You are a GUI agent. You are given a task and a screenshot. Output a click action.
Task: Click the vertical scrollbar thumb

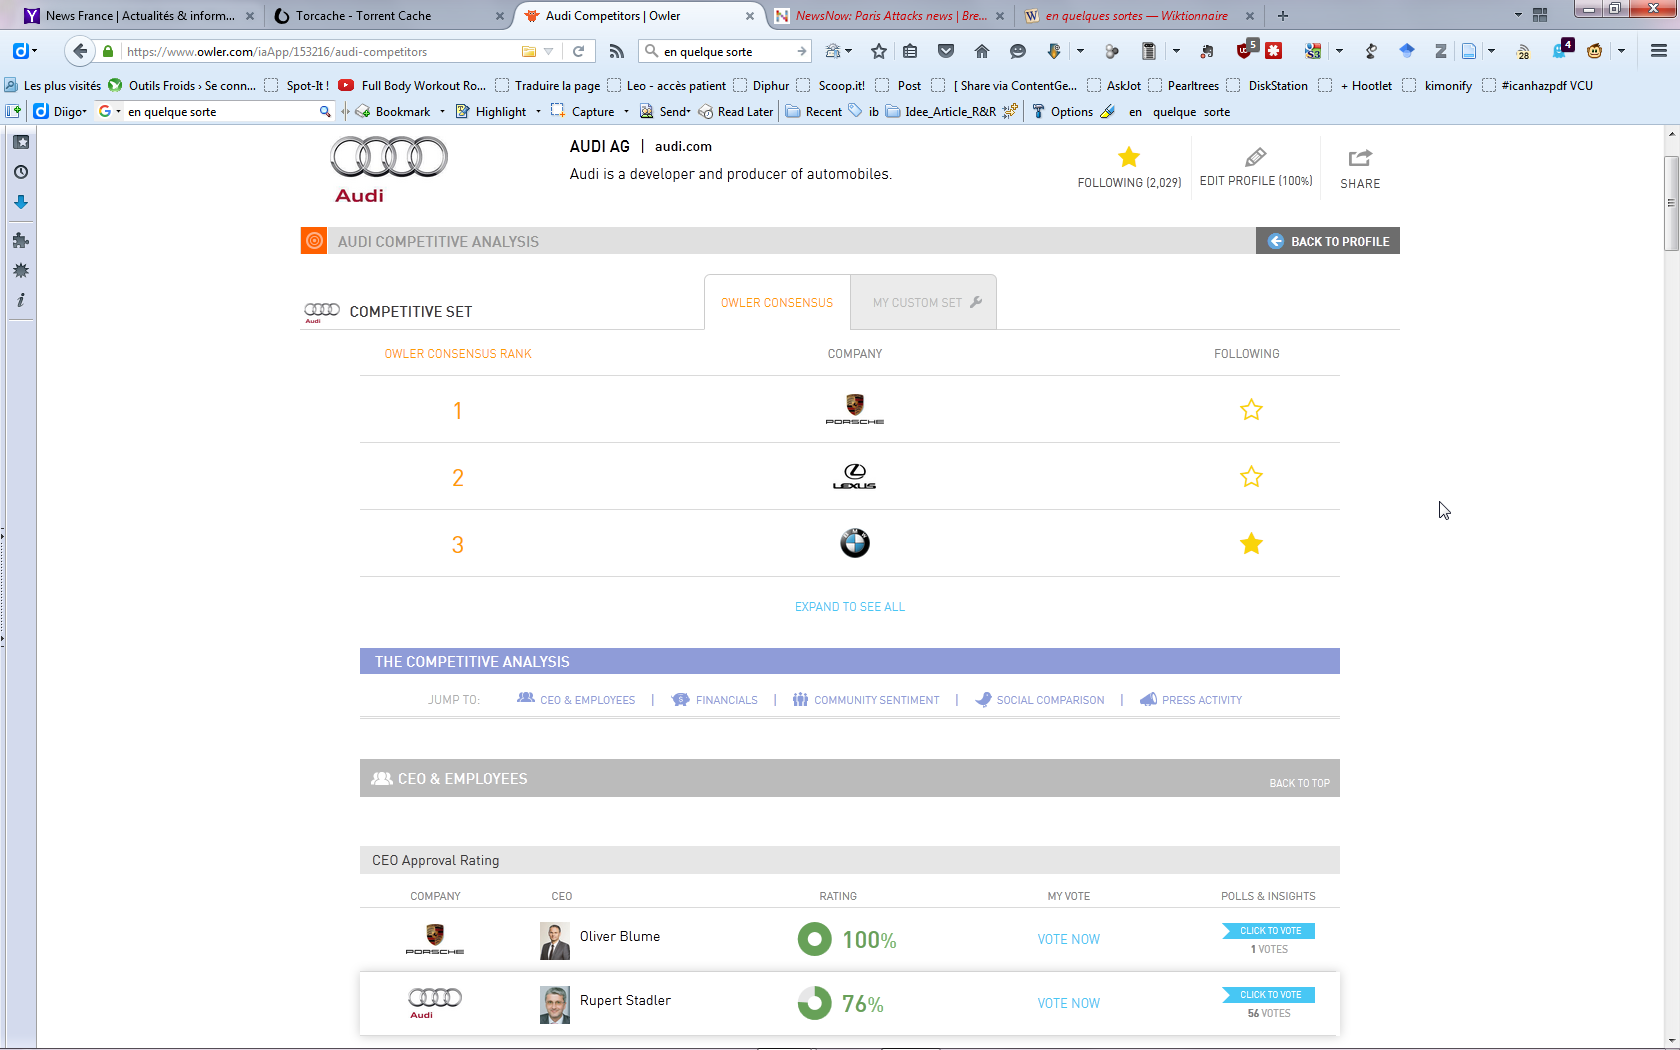(1671, 203)
